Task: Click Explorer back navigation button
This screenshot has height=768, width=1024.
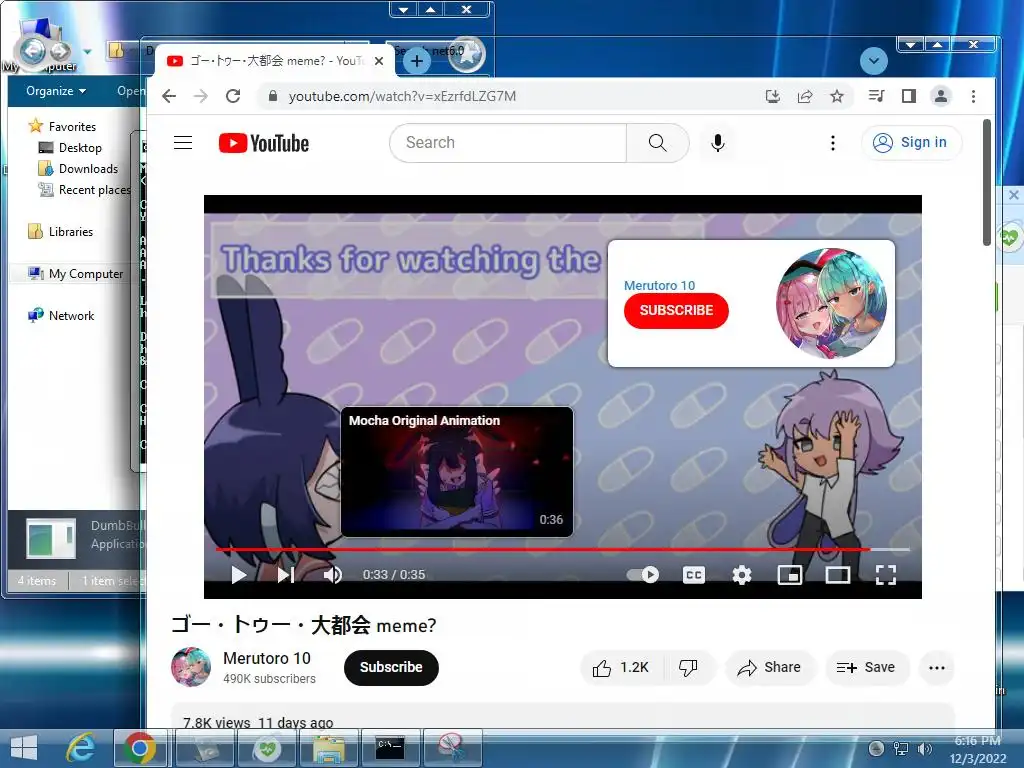Action: click(x=34, y=50)
